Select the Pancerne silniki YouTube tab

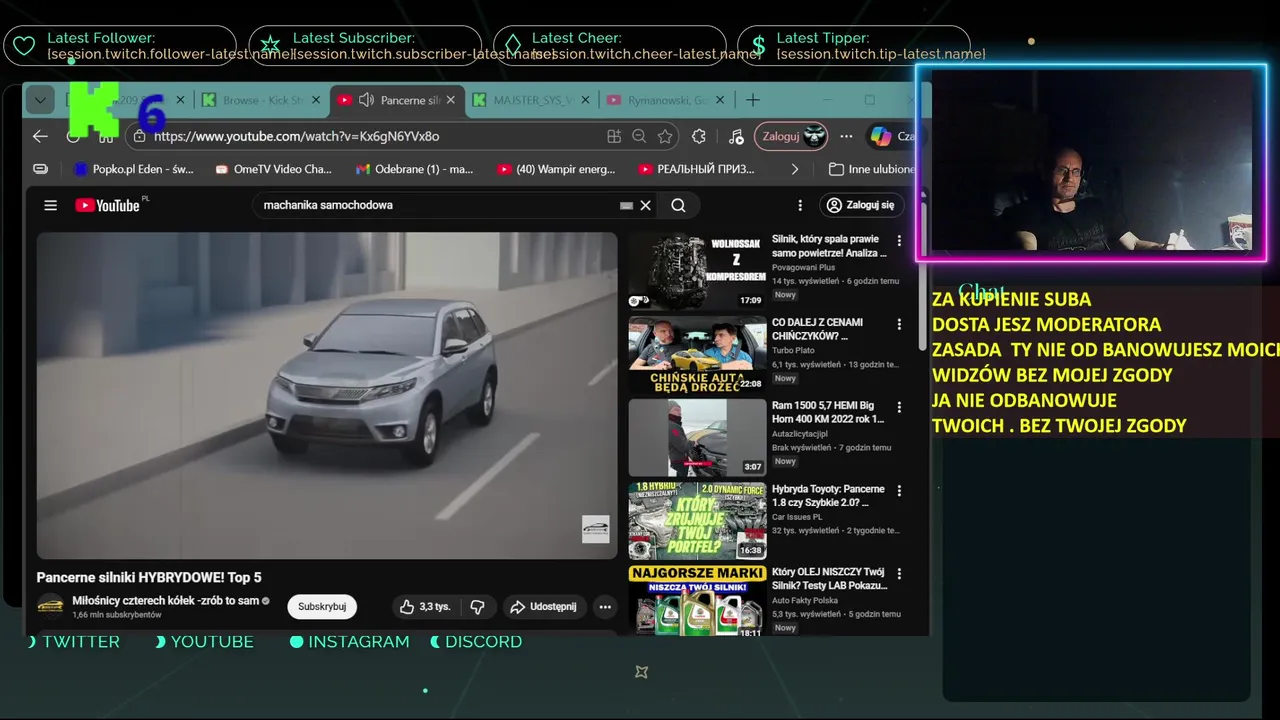tap(395, 100)
